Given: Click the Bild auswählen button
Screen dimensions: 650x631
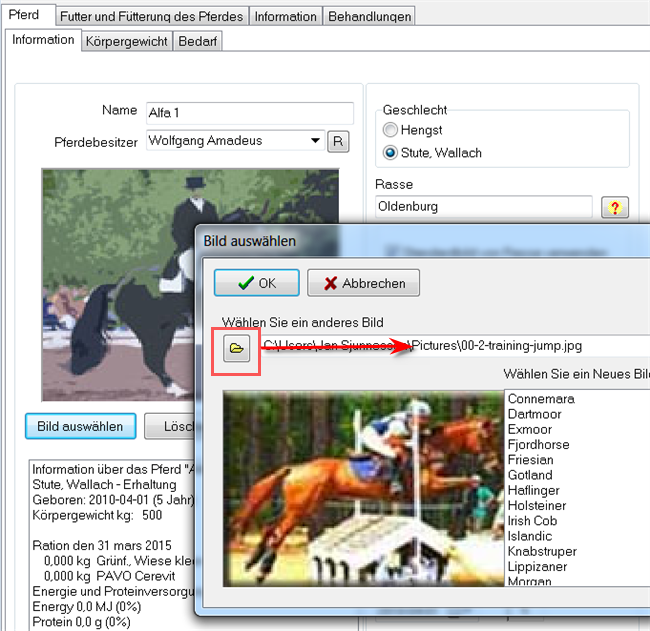Looking at the screenshot, I should 80,426.
